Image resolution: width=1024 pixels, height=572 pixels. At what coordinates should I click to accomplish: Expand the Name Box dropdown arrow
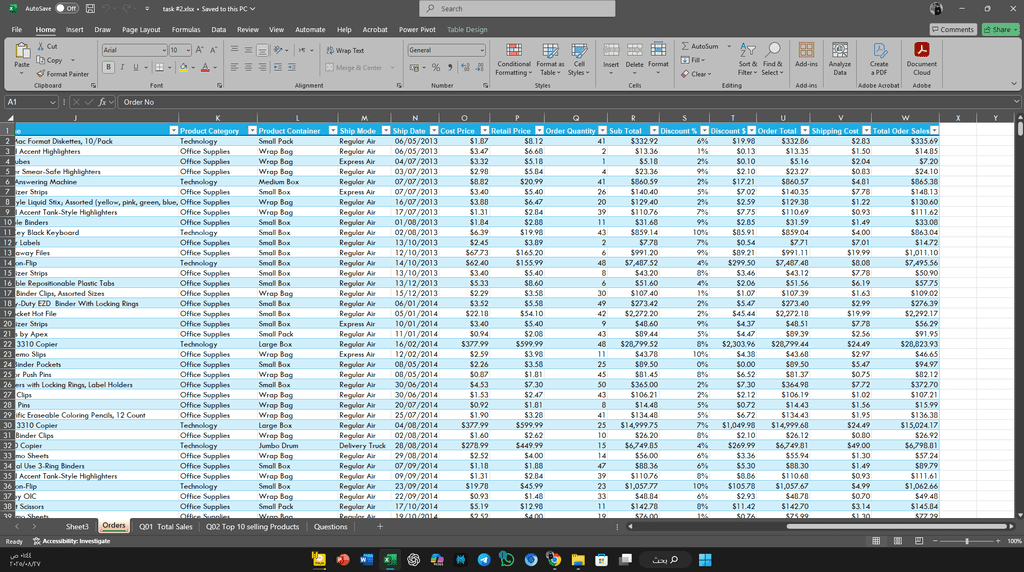pyautogui.click(x=52, y=102)
